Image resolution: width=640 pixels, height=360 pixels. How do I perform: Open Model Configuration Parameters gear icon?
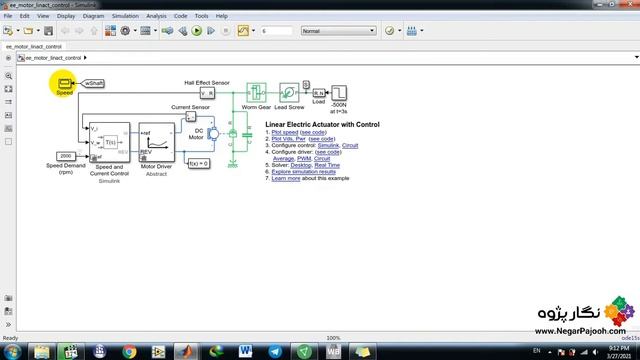click(x=125, y=31)
